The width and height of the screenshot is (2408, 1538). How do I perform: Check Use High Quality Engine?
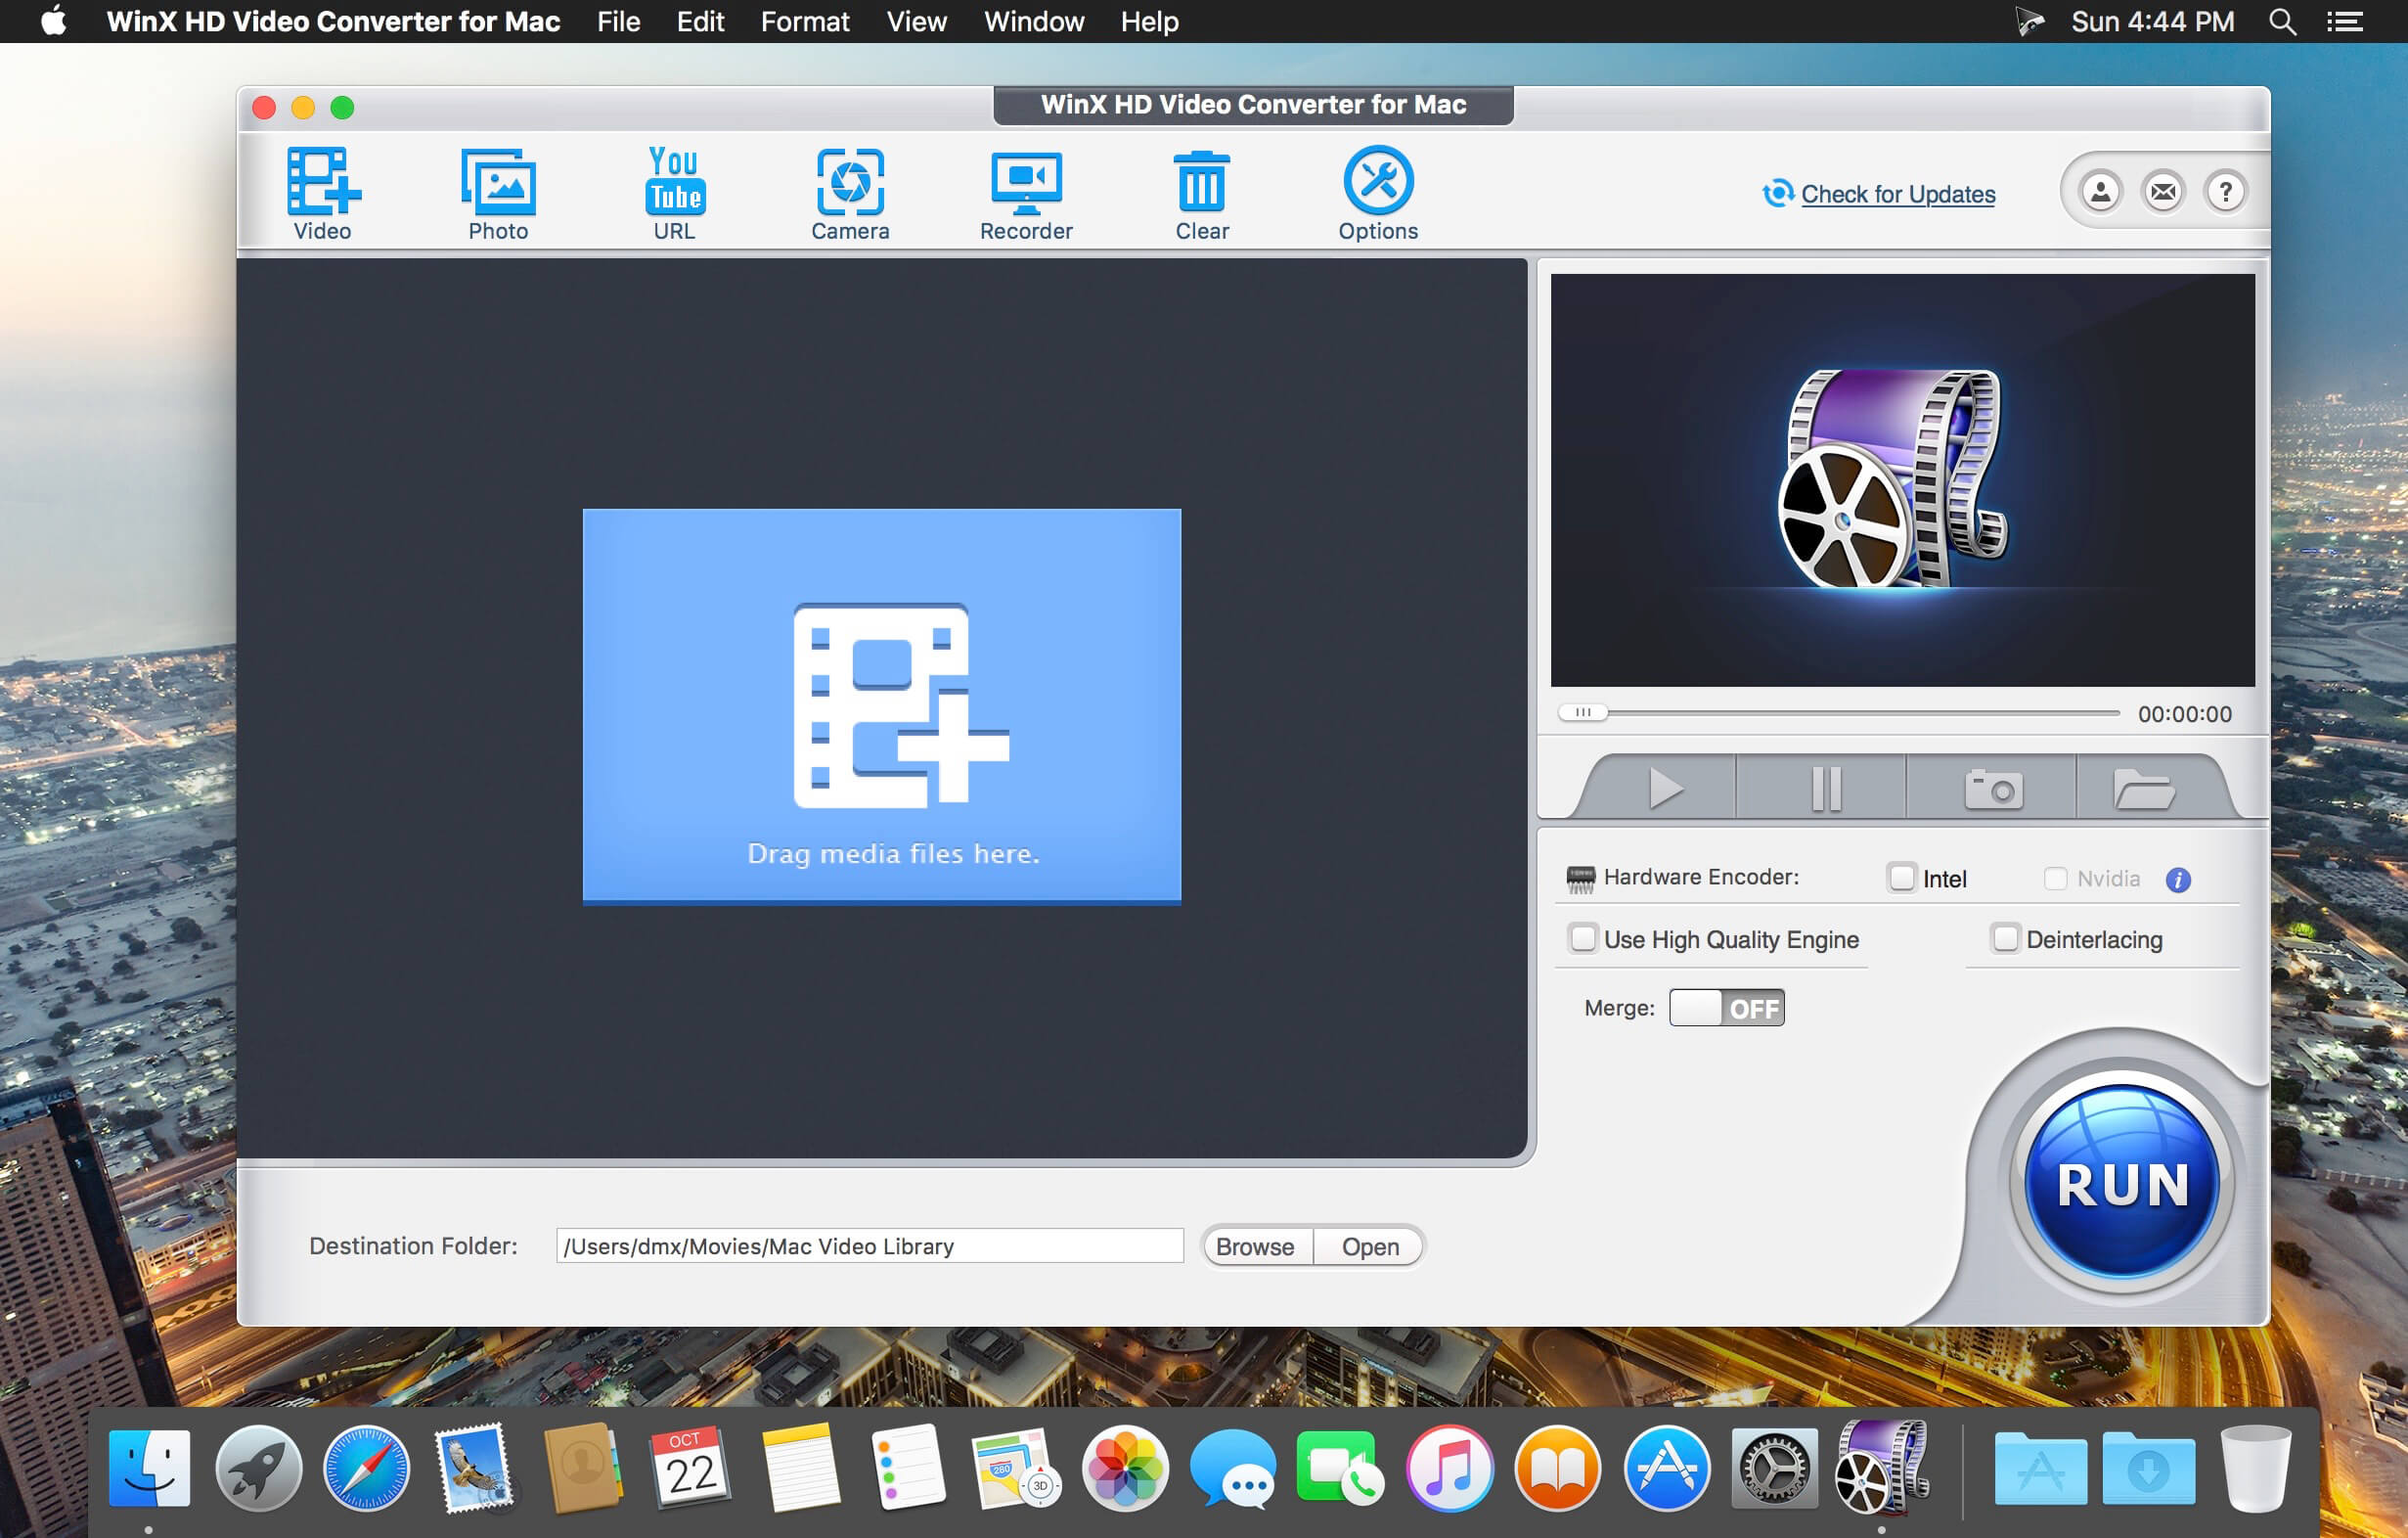(1583, 939)
